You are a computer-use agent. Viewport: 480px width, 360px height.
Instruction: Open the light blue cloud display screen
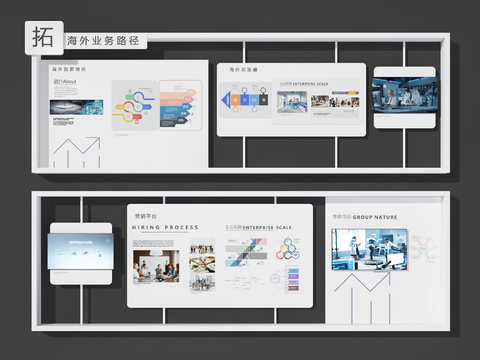click(81, 251)
